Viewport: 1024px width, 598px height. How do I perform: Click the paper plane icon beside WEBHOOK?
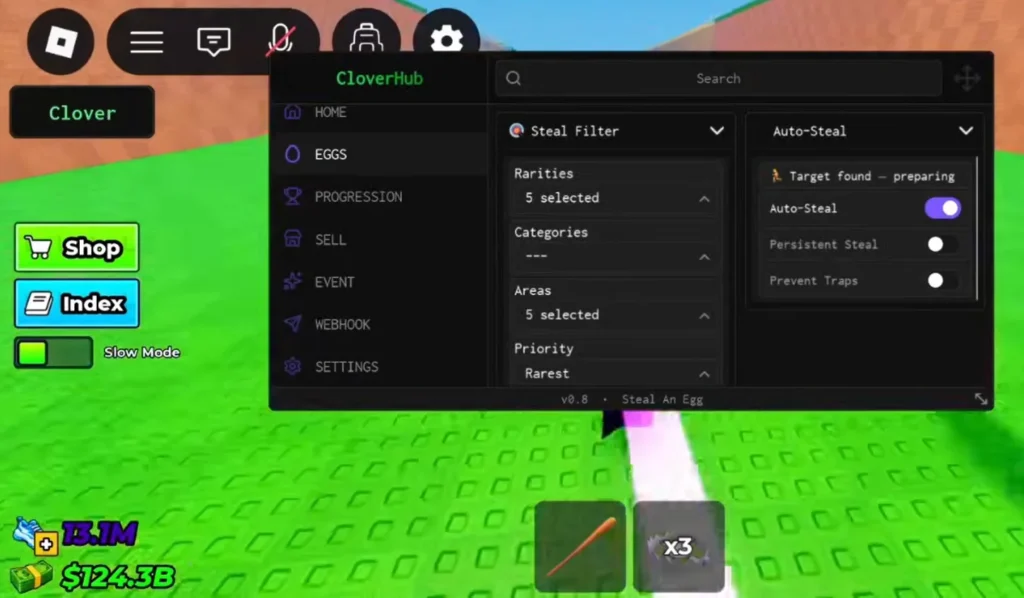point(293,324)
